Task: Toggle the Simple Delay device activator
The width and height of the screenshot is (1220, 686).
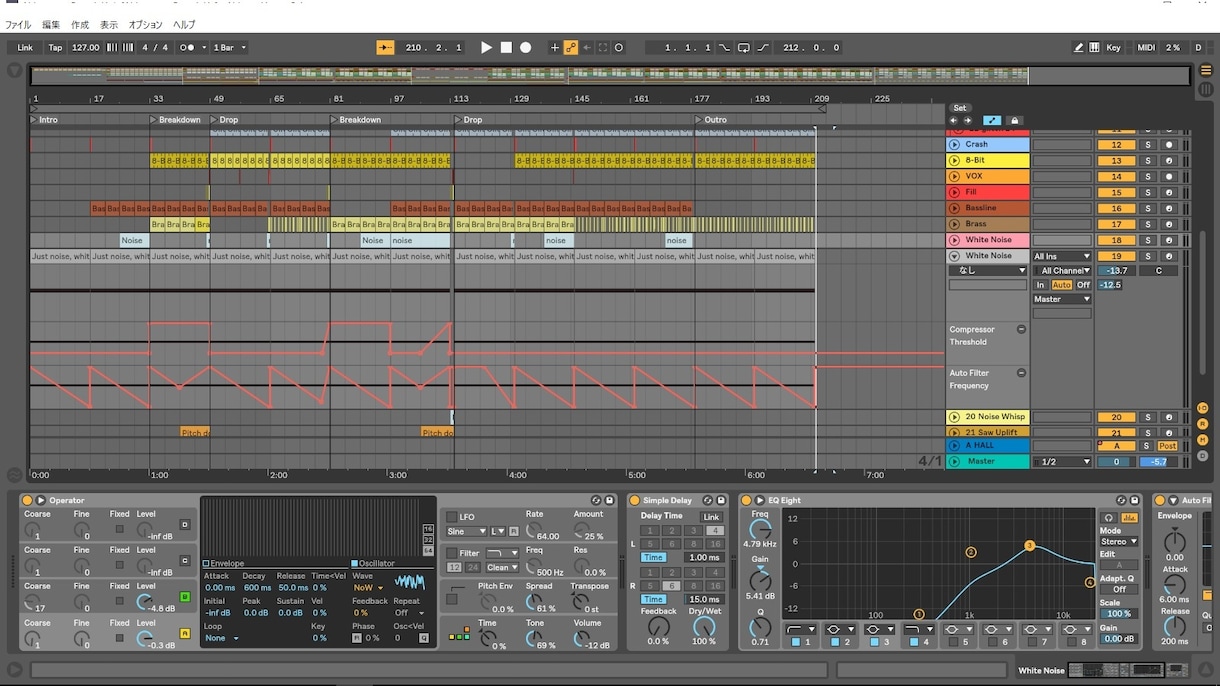Action: pyautogui.click(x=634, y=500)
